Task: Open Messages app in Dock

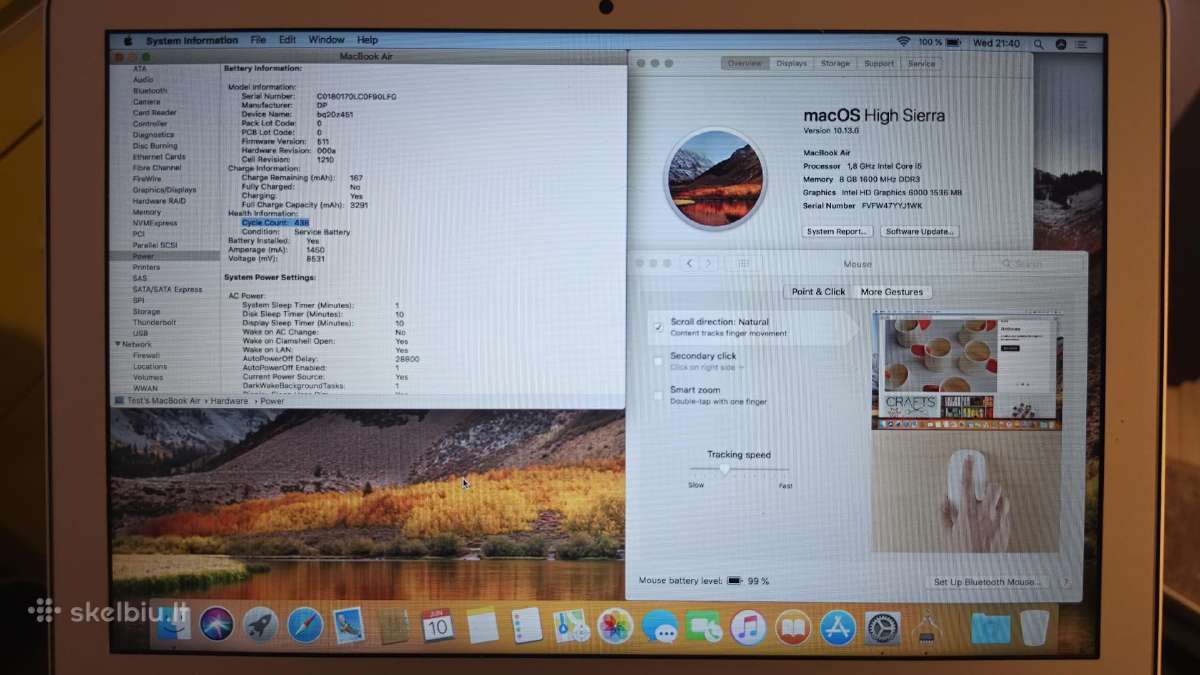Action: [x=660, y=627]
